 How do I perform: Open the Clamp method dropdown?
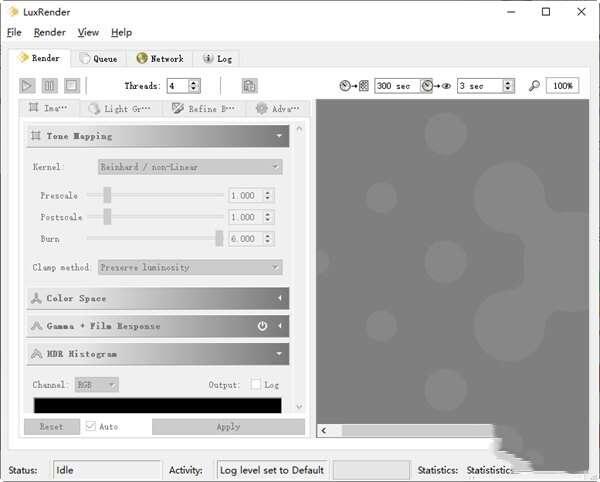(190, 267)
